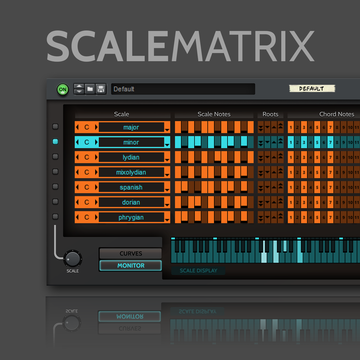
Task: Switch to the CURVES view
Action: (x=131, y=254)
